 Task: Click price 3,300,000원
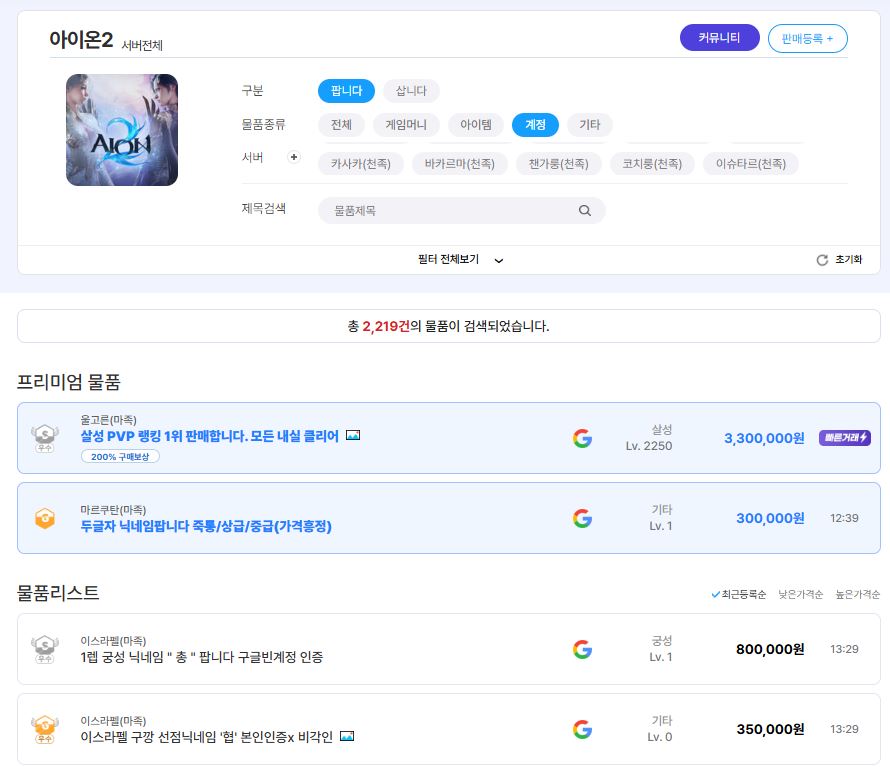[x=764, y=438]
